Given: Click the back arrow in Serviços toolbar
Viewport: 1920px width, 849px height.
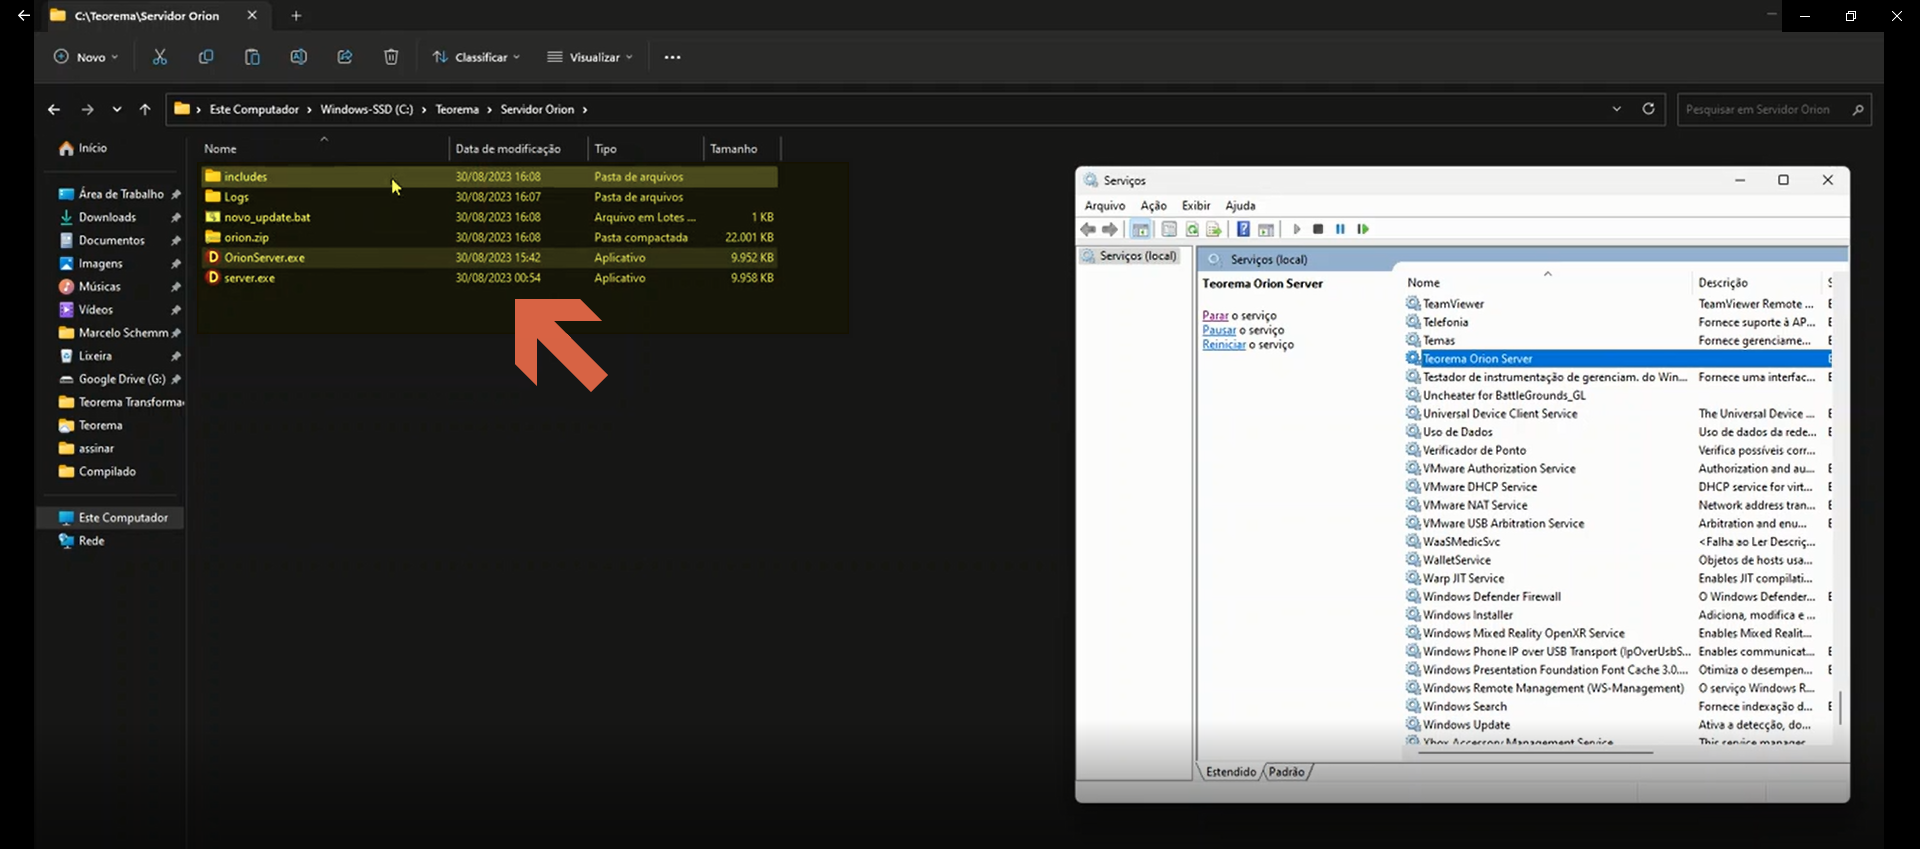Looking at the screenshot, I should pos(1088,229).
